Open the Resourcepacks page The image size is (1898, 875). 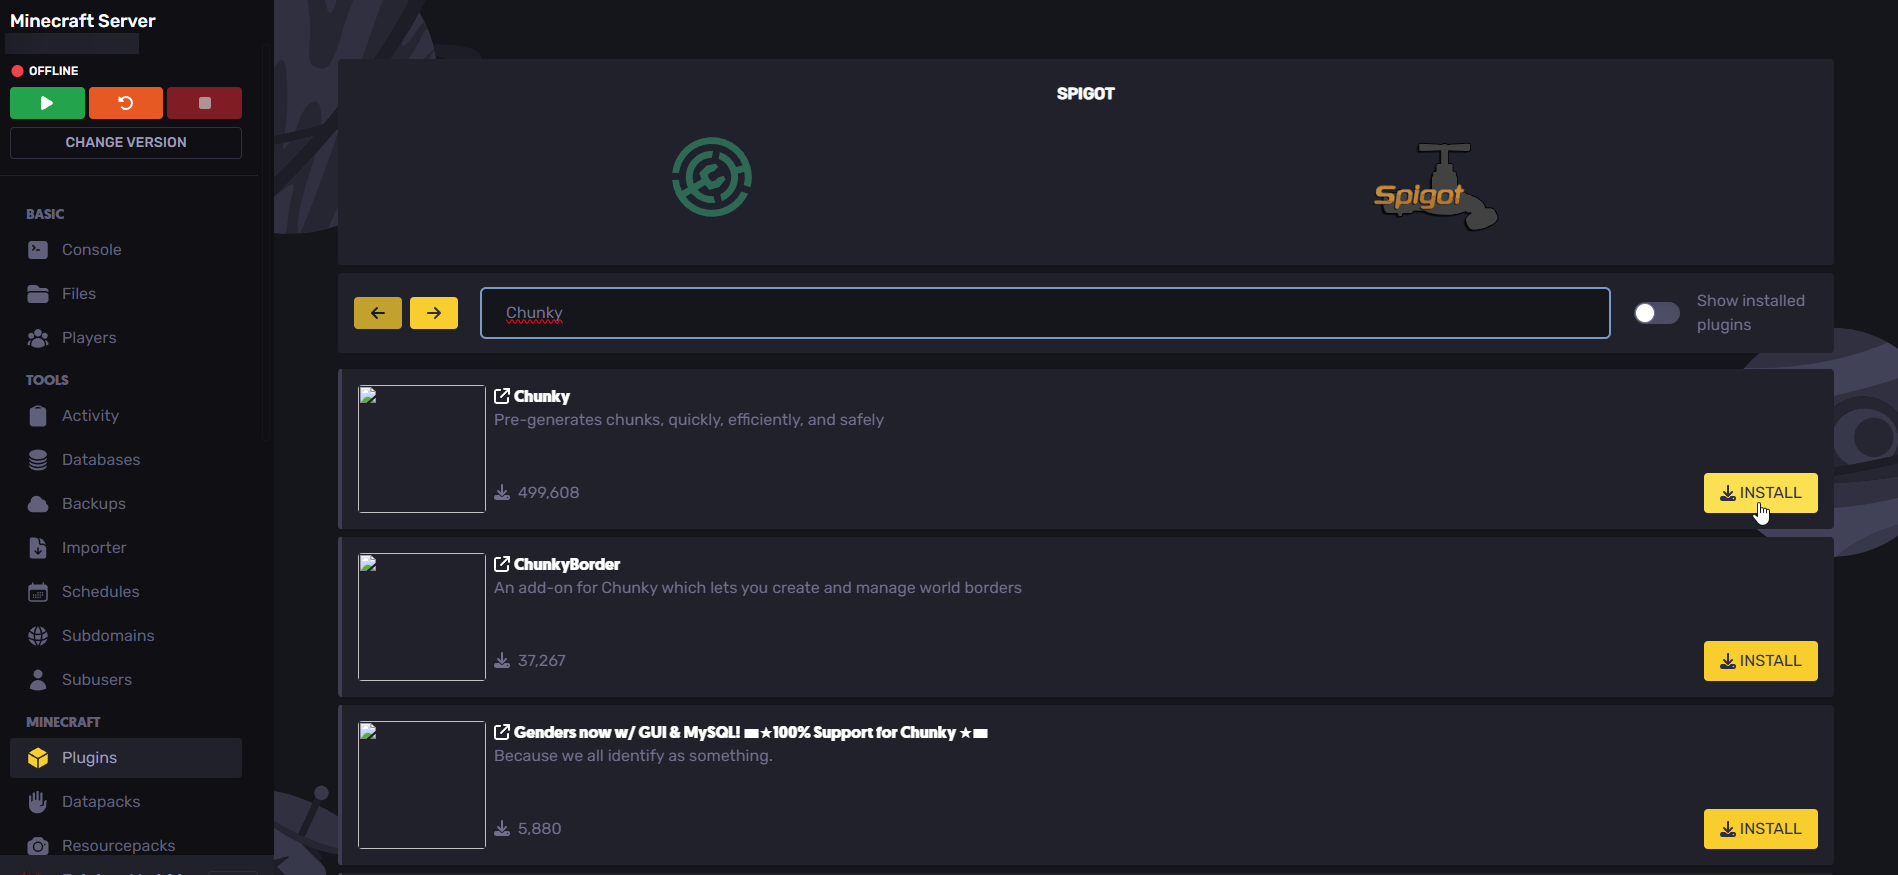[x=118, y=846]
